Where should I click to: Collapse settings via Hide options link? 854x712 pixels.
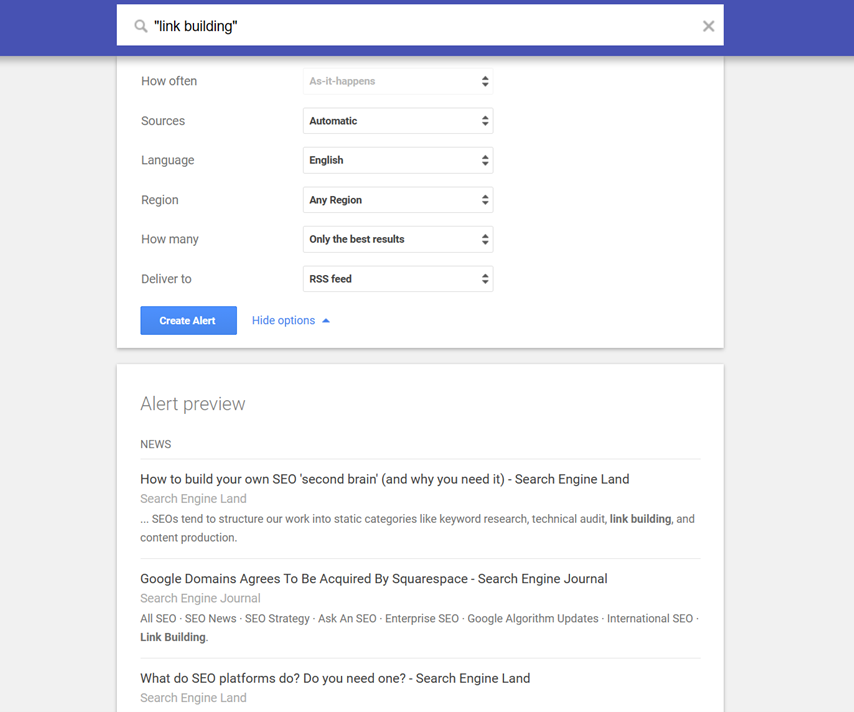[283, 320]
